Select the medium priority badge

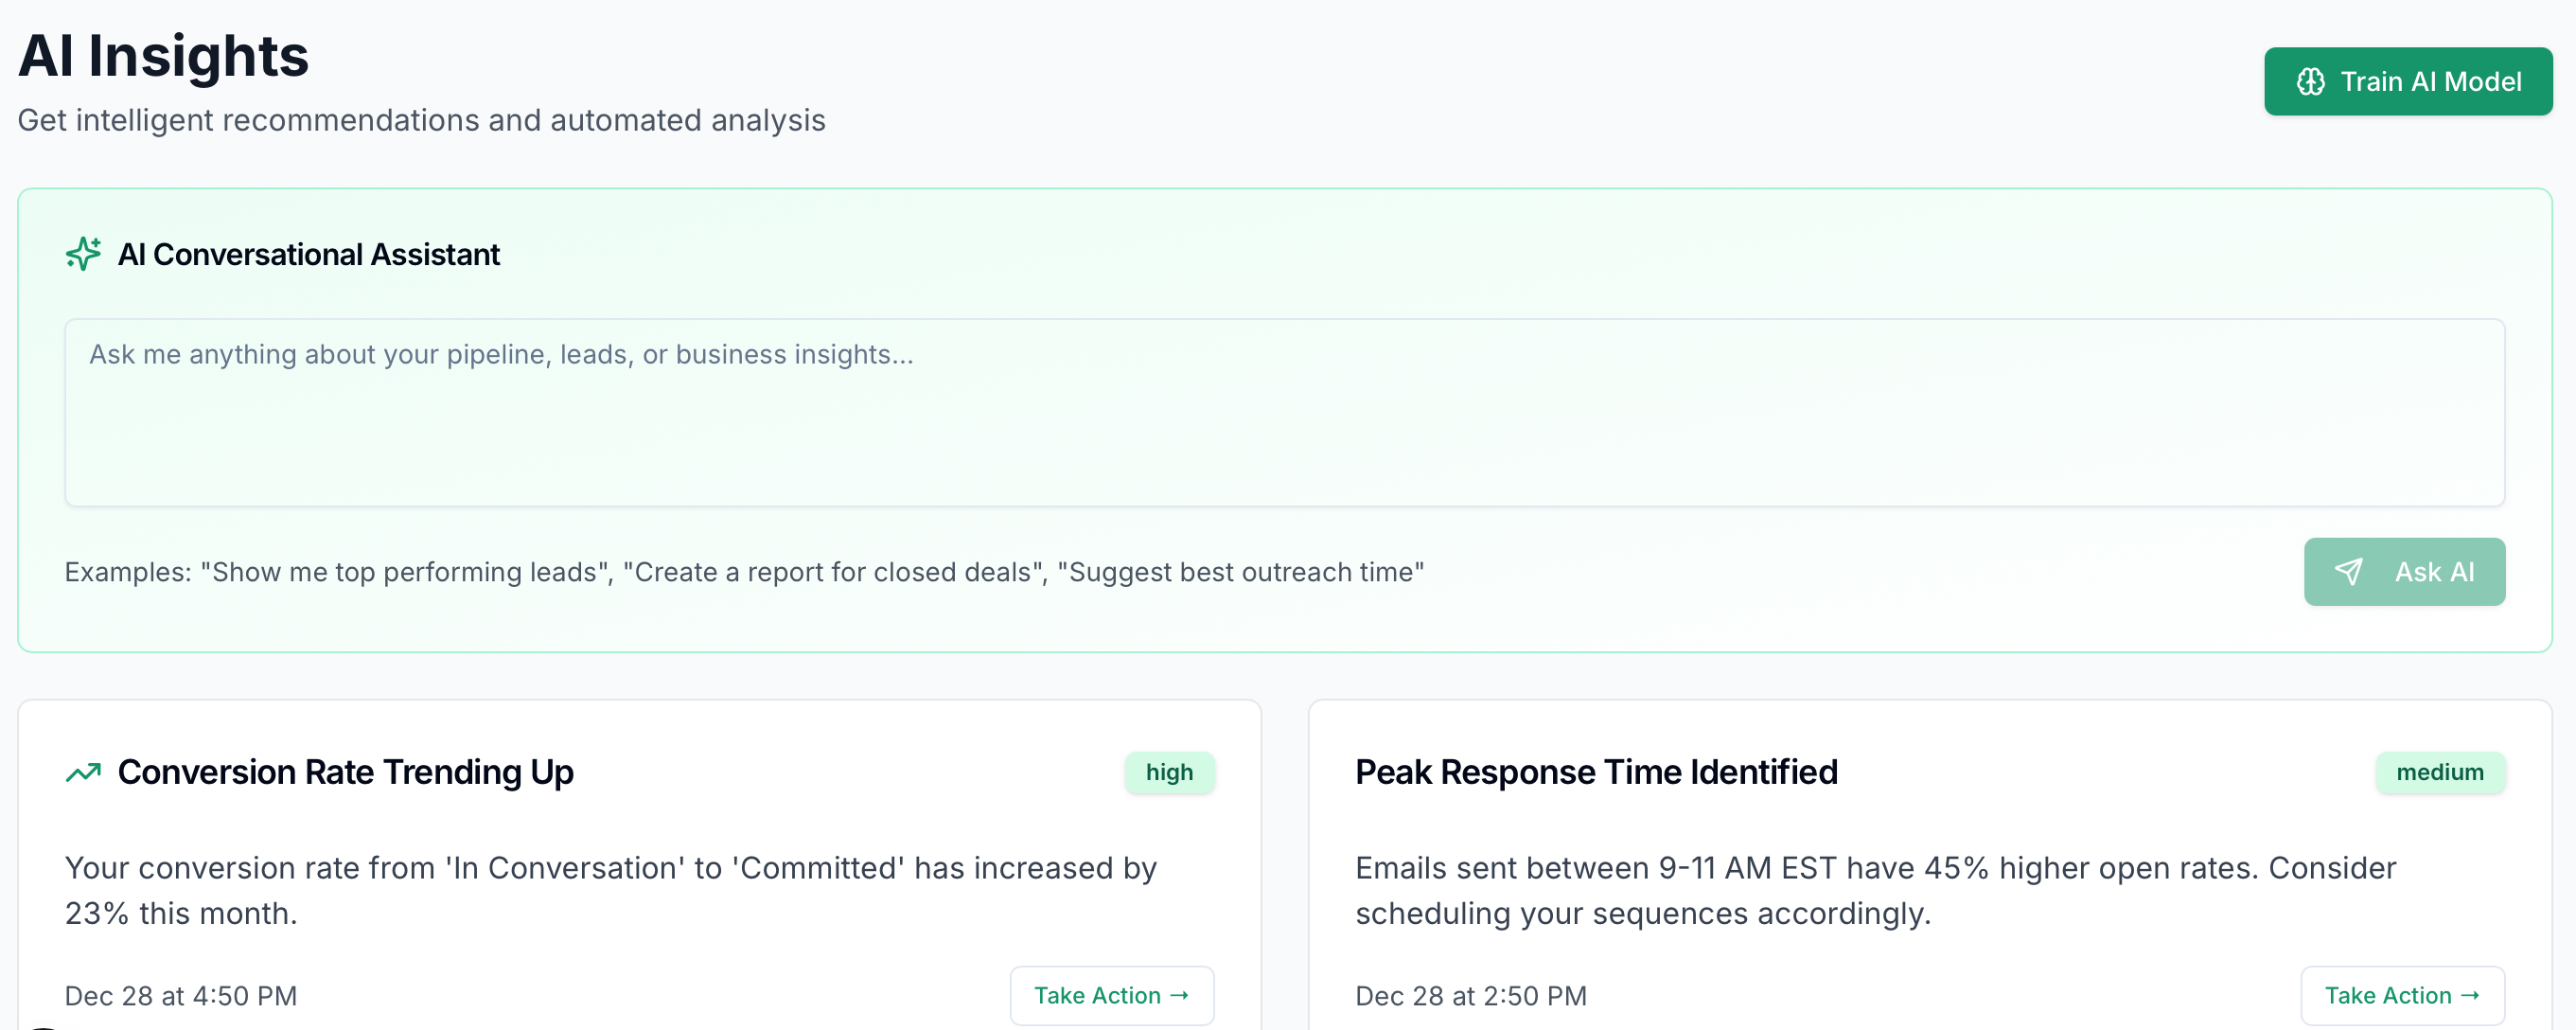pos(2440,772)
